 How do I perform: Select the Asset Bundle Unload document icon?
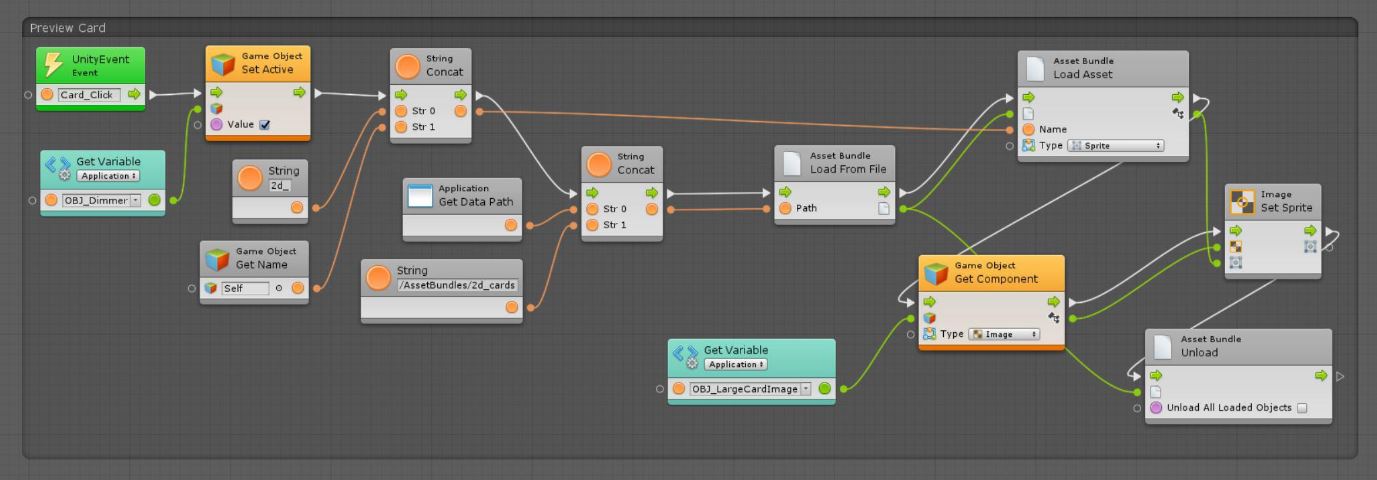[x=1162, y=346]
